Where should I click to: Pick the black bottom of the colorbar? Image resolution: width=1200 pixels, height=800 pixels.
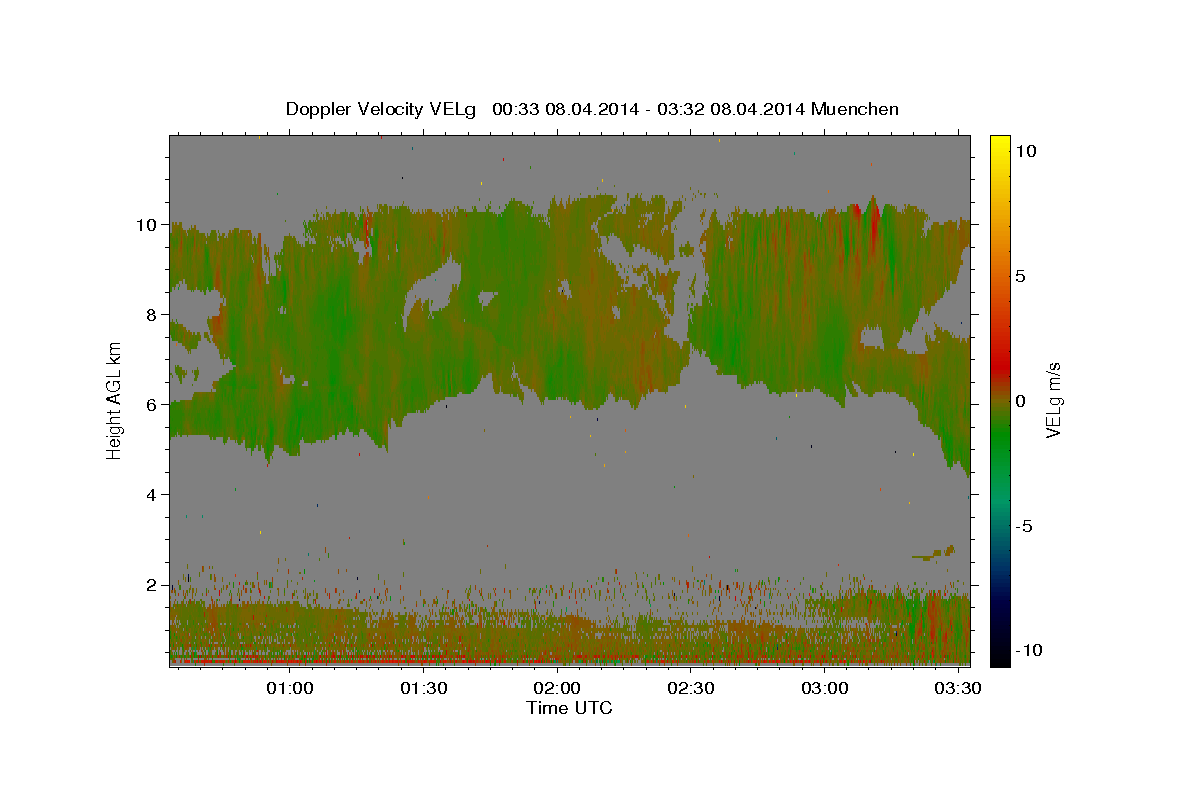[x=999, y=655]
